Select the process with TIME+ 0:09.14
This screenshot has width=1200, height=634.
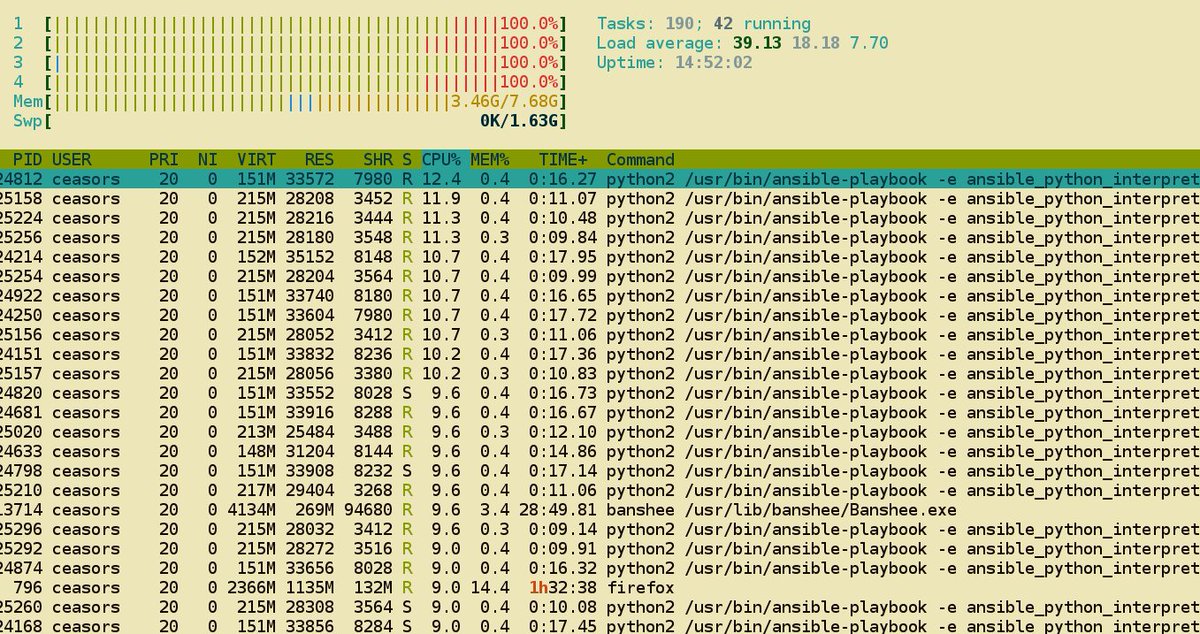coord(600,530)
